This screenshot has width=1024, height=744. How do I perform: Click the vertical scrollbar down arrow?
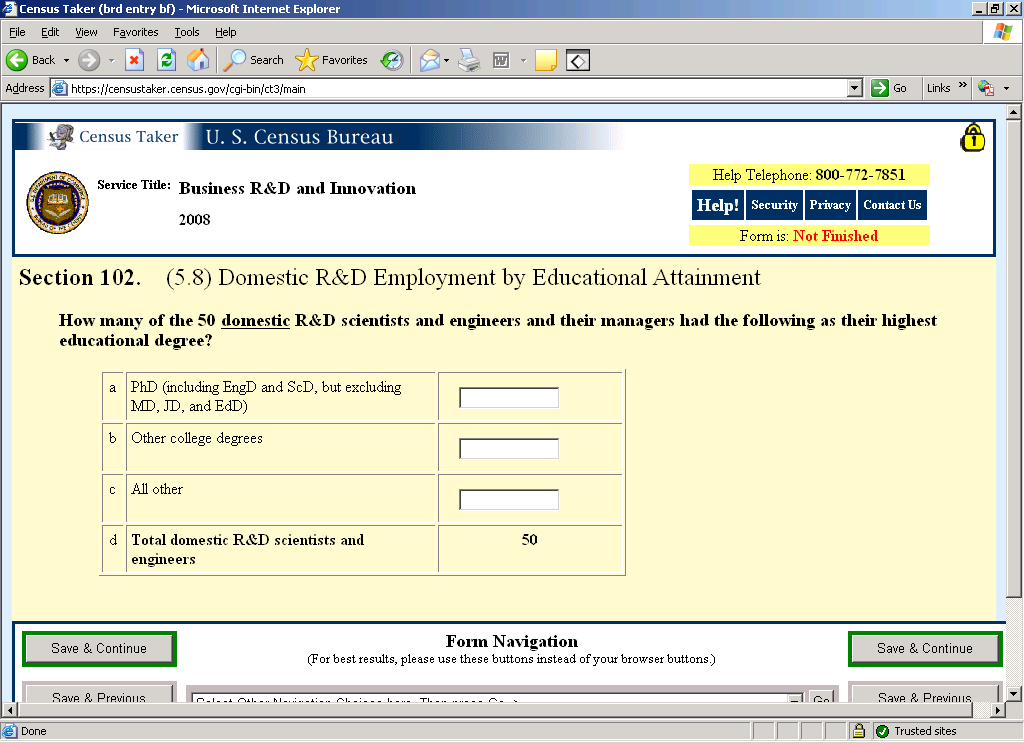coord(1013,693)
